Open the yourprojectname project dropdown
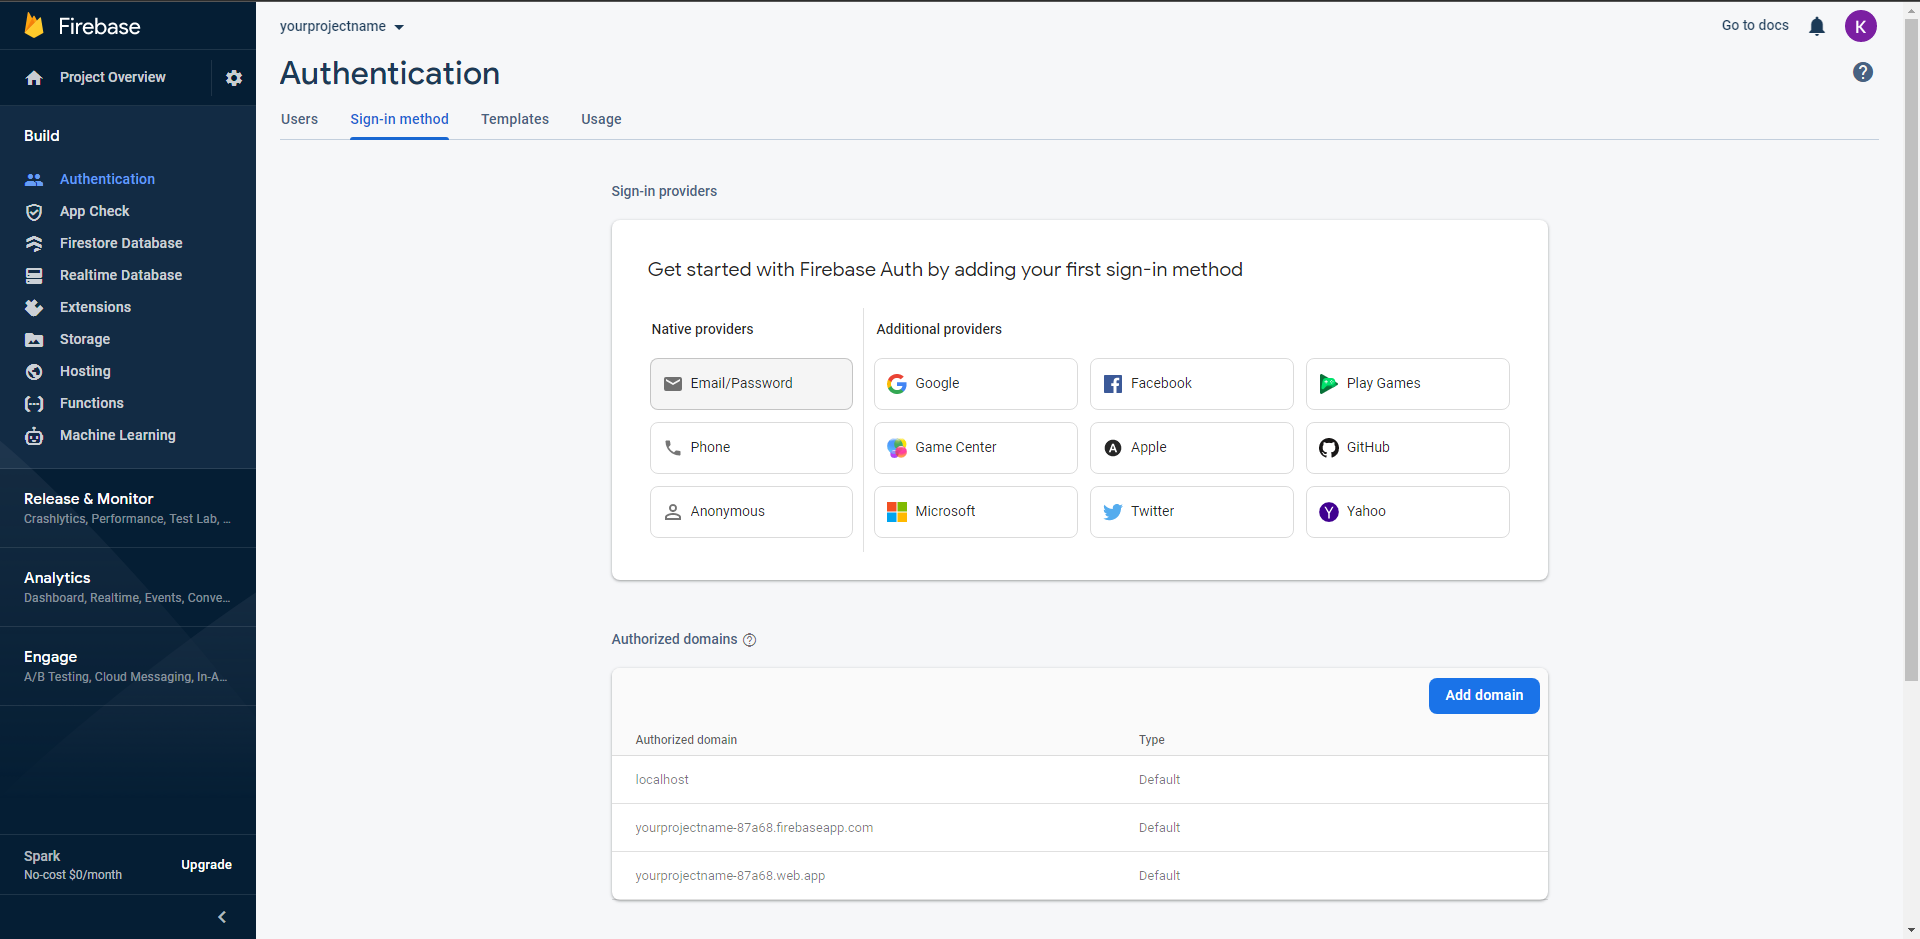1920x939 pixels. [342, 27]
